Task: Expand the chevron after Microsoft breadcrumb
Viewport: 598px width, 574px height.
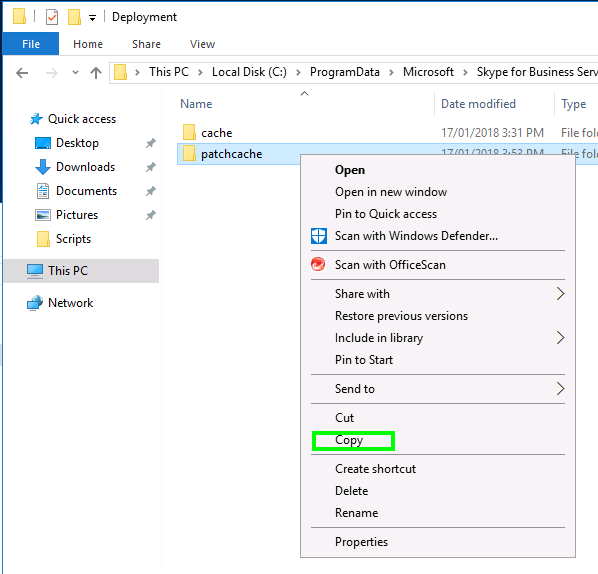Action: pos(465,72)
